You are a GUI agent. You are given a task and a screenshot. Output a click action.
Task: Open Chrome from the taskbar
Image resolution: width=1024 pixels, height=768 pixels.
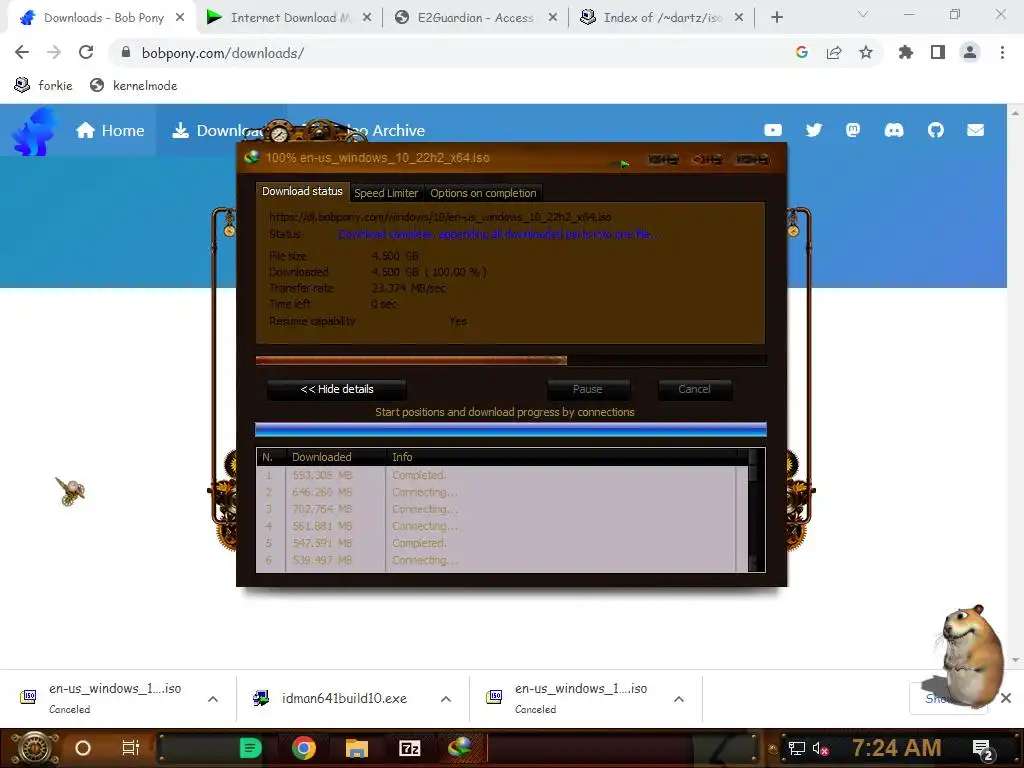[304, 748]
